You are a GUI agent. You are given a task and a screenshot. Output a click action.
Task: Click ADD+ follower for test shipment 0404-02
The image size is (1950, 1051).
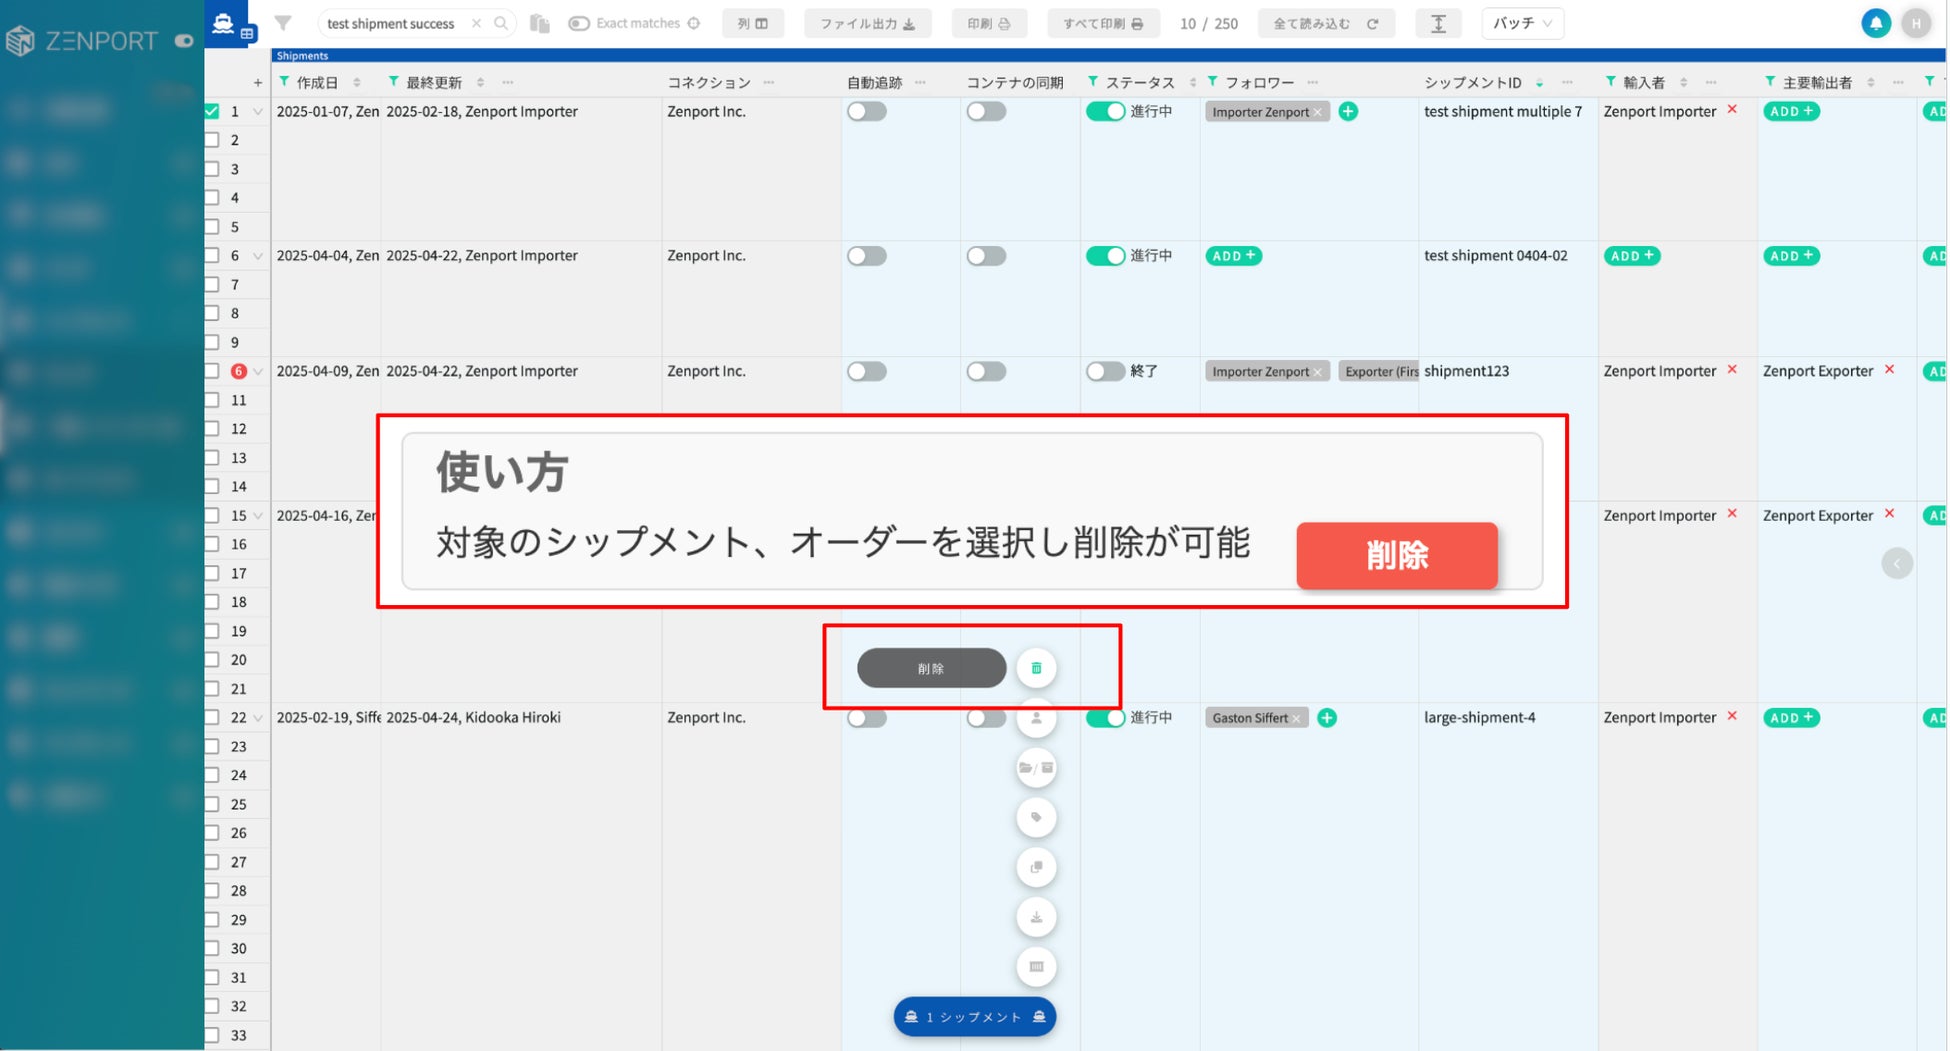[1234, 256]
